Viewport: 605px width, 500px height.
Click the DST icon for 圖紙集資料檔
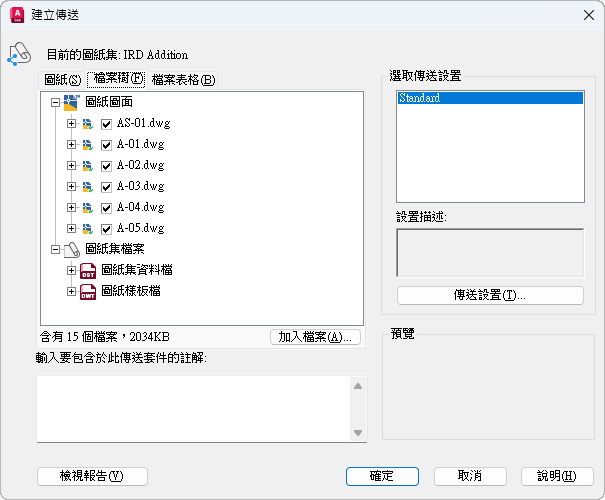pos(87,270)
